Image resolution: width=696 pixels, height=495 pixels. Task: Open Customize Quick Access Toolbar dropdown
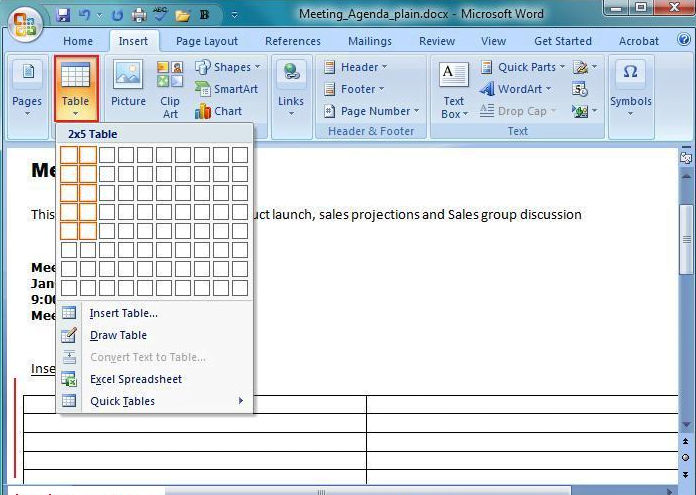coord(234,16)
